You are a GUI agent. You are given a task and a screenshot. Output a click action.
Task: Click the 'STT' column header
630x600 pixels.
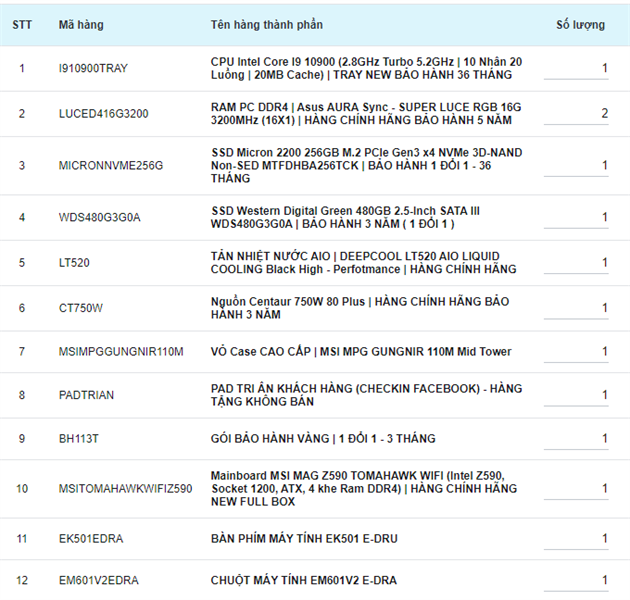click(x=22, y=24)
